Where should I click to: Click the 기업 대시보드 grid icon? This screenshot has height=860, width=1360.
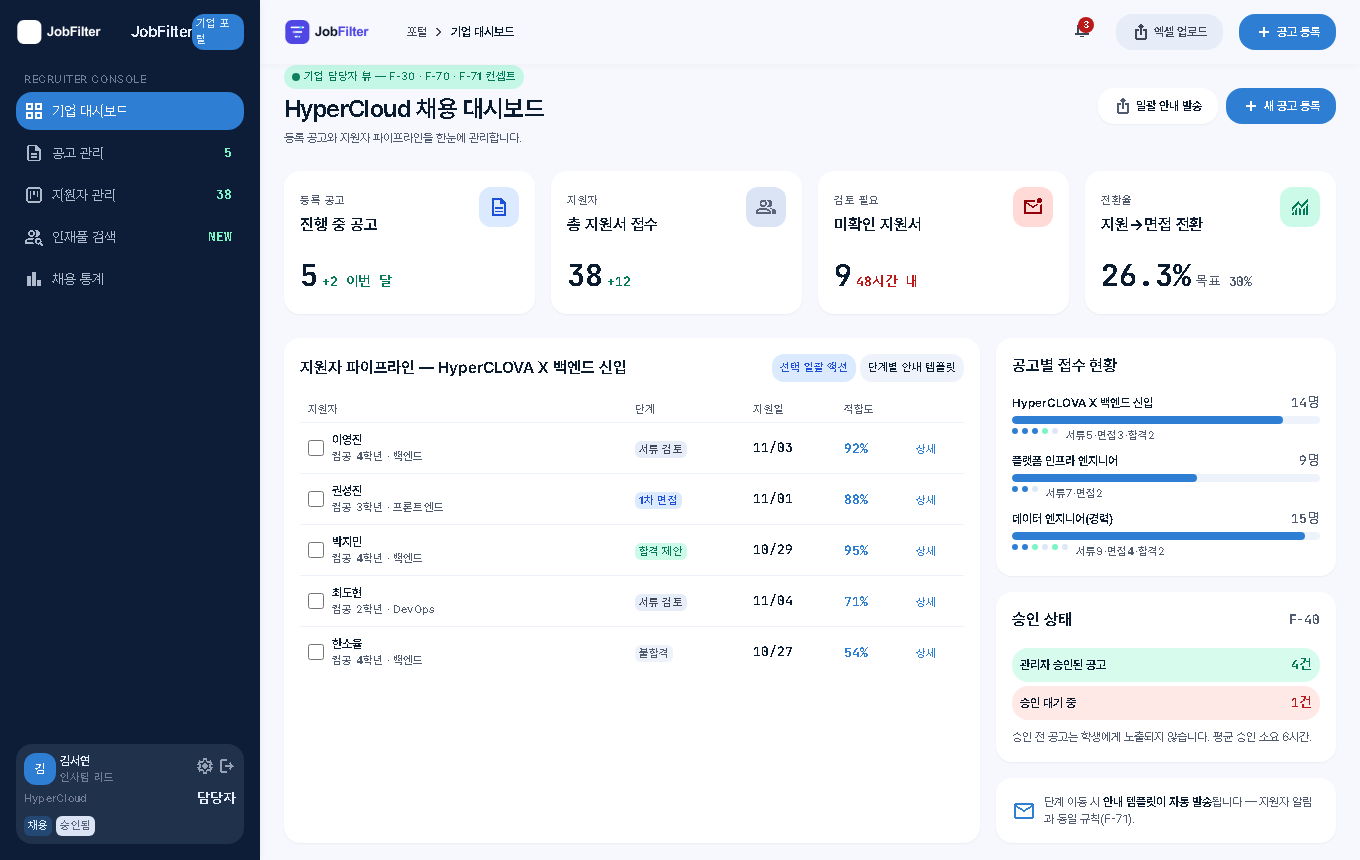[x=34, y=111]
